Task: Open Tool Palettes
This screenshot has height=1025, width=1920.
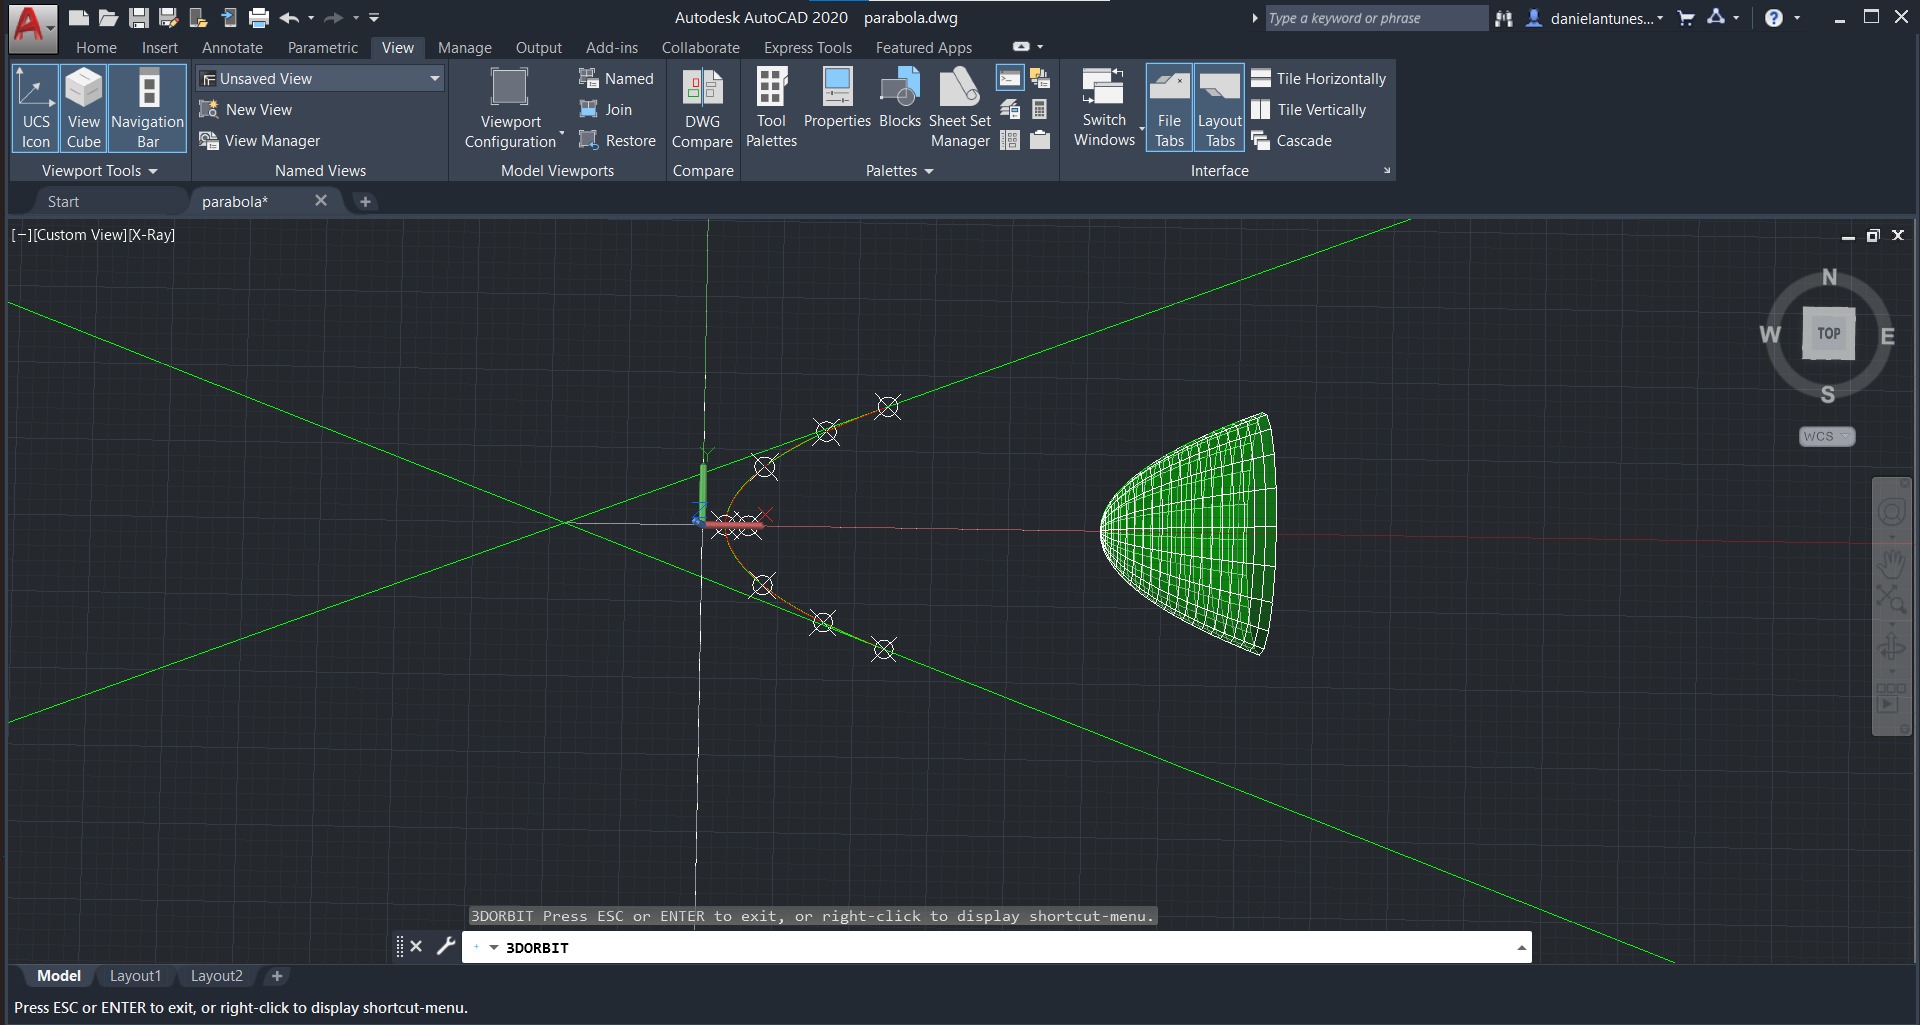Action: pyautogui.click(x=771, y=109)
